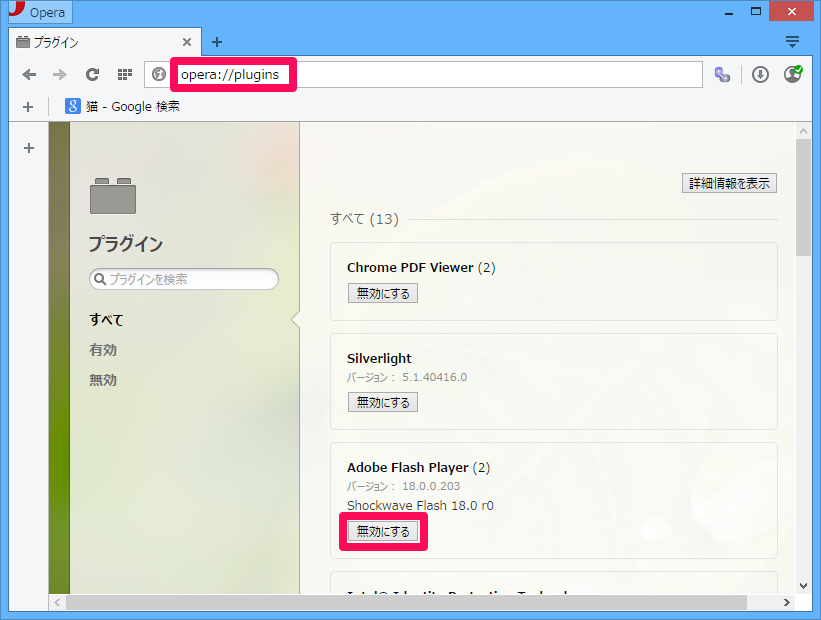Select the 有効 filter in sidebar
The width and height of the screenshot is (821, 620).
coord(103,350)
